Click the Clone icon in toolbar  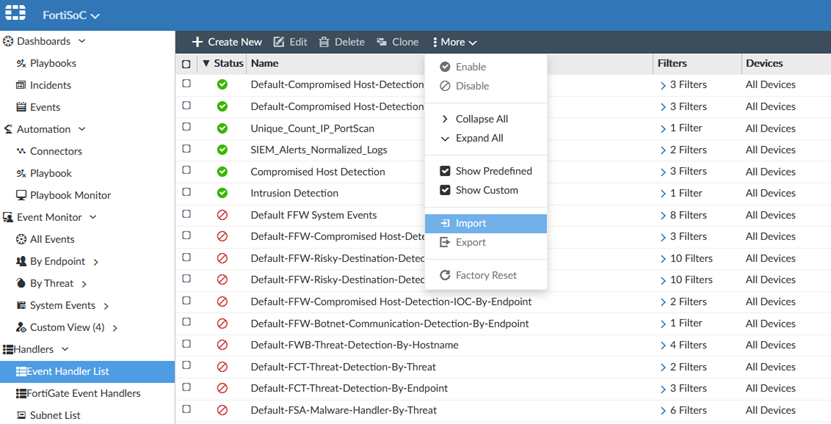click(x=382, y=42)
